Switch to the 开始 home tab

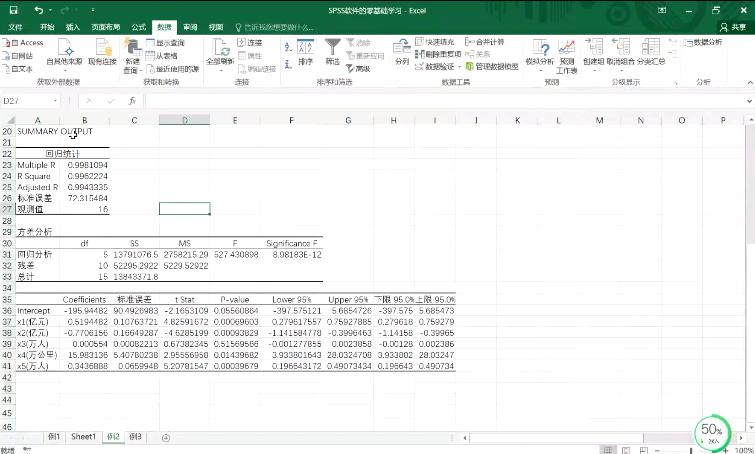click(47, 27)
